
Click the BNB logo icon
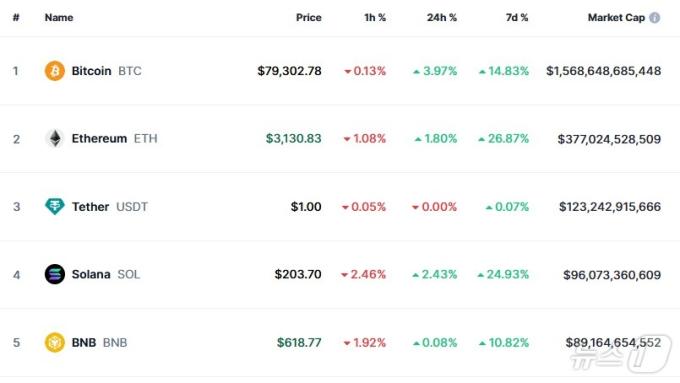point(55,342)
